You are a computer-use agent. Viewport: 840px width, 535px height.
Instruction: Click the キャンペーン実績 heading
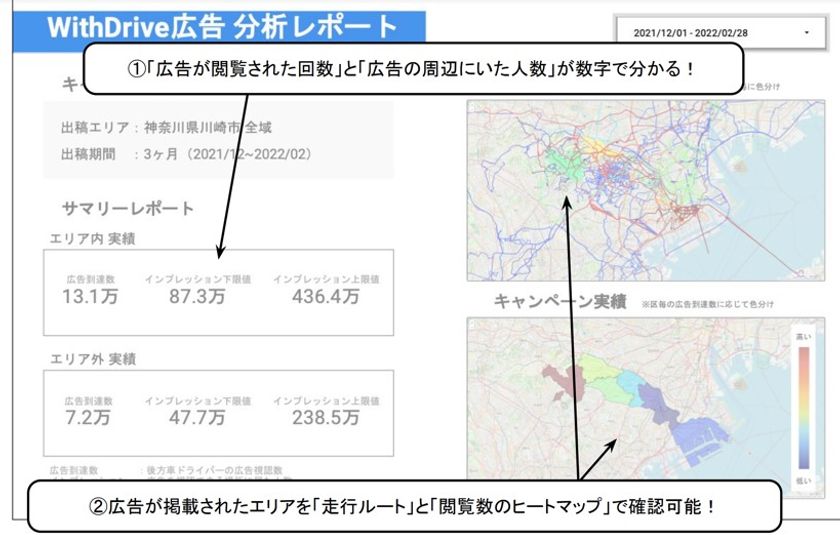click(560, 302)
